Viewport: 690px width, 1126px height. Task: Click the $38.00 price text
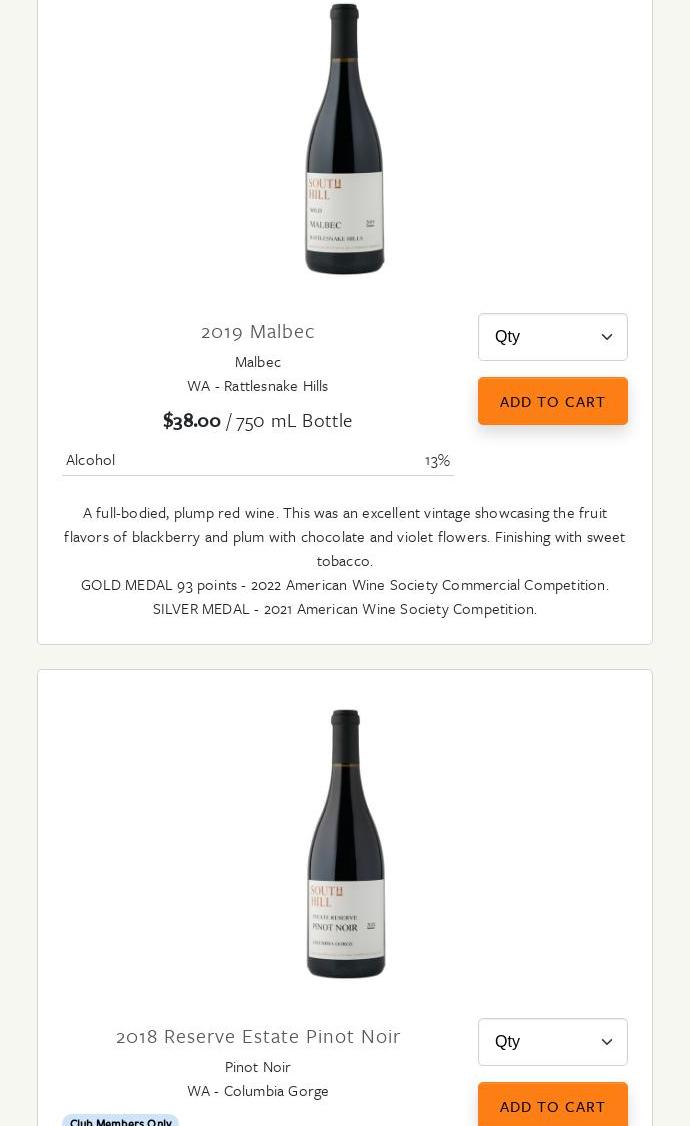192,420
